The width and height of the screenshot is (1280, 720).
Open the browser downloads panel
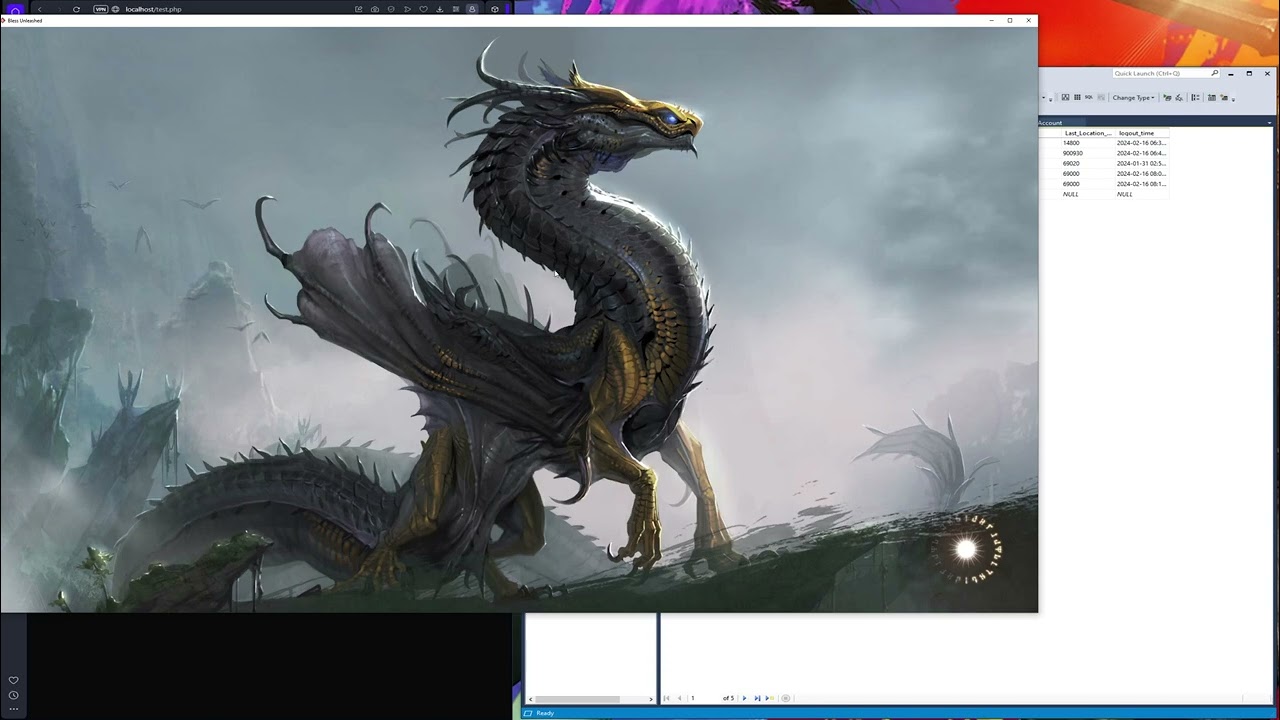pyautogui.click(x=439, y=9)
